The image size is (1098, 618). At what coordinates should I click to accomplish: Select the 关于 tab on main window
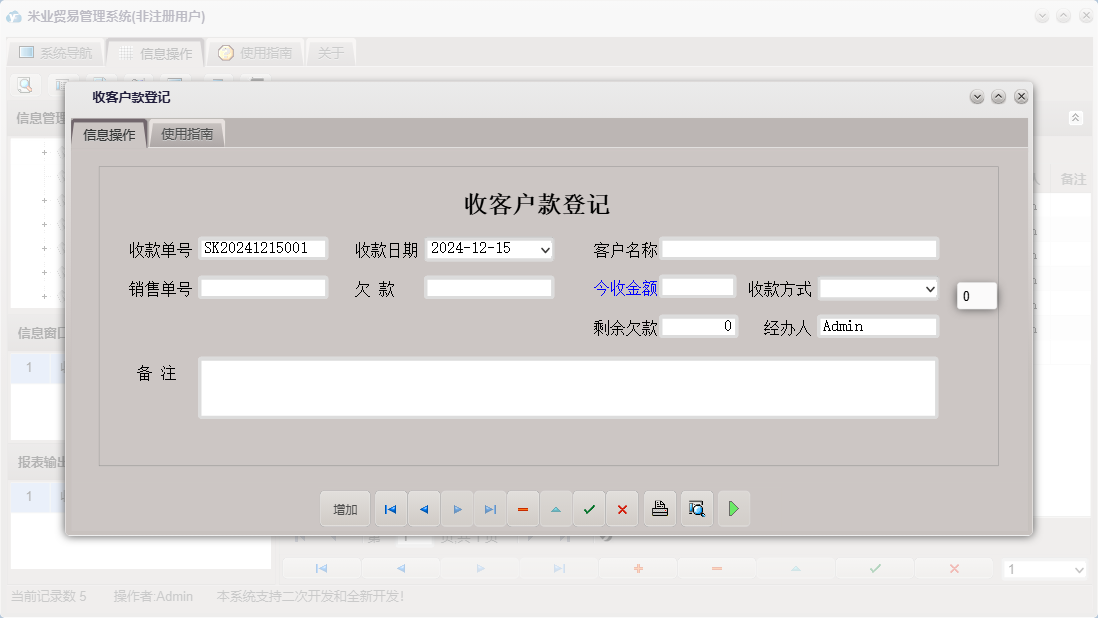click(331, 52)
